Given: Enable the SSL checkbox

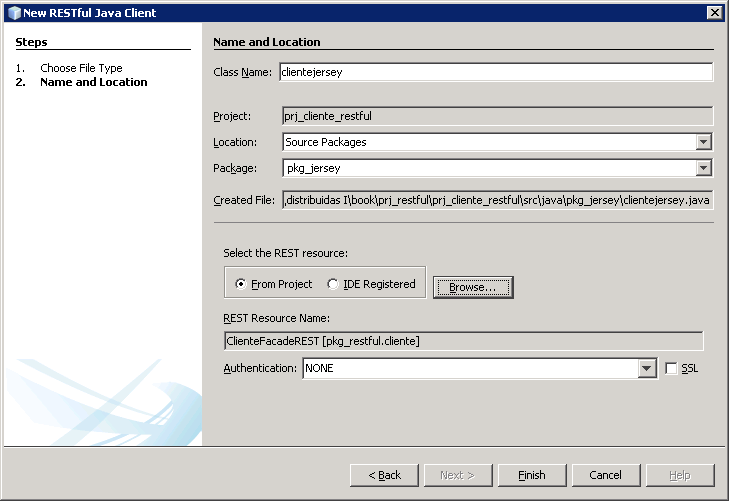Looking at the screenshot, I should coord(672,369).
